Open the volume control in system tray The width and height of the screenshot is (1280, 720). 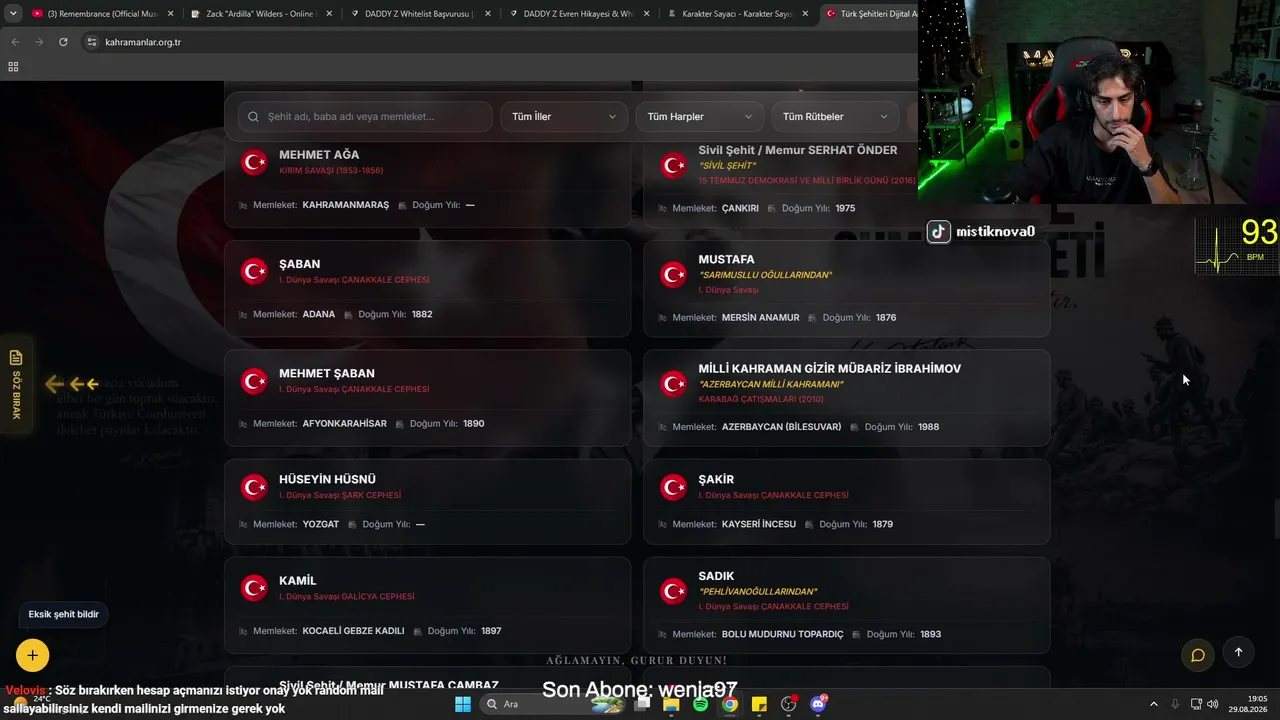[1213, 704]
